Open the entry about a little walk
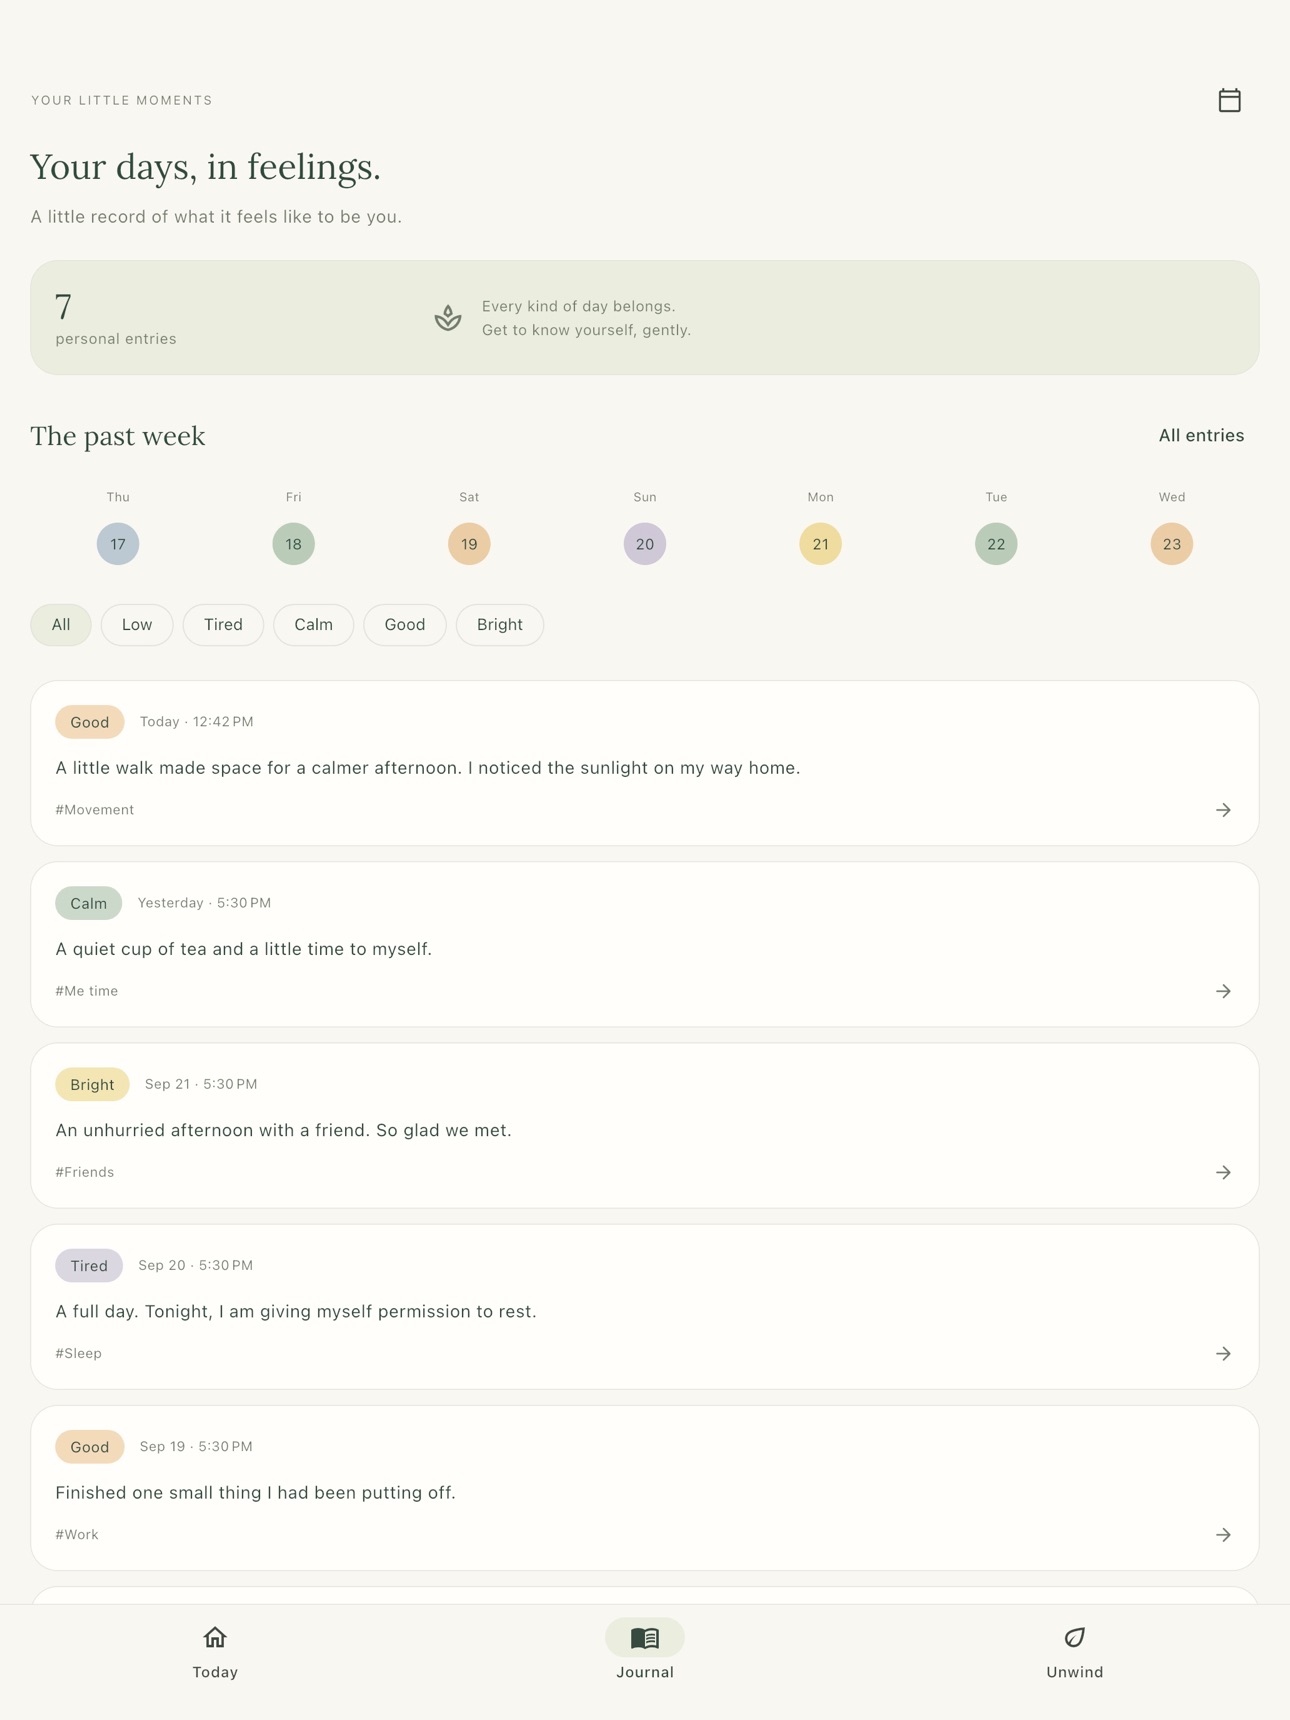This screenshot has height=1720, width=1290. (645, 763)
